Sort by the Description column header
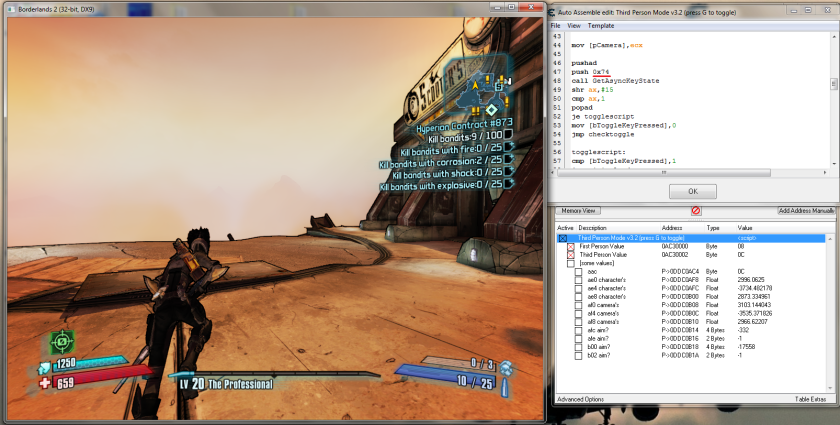Viewport: 840px width, 425px height. [x=592, y=228]
